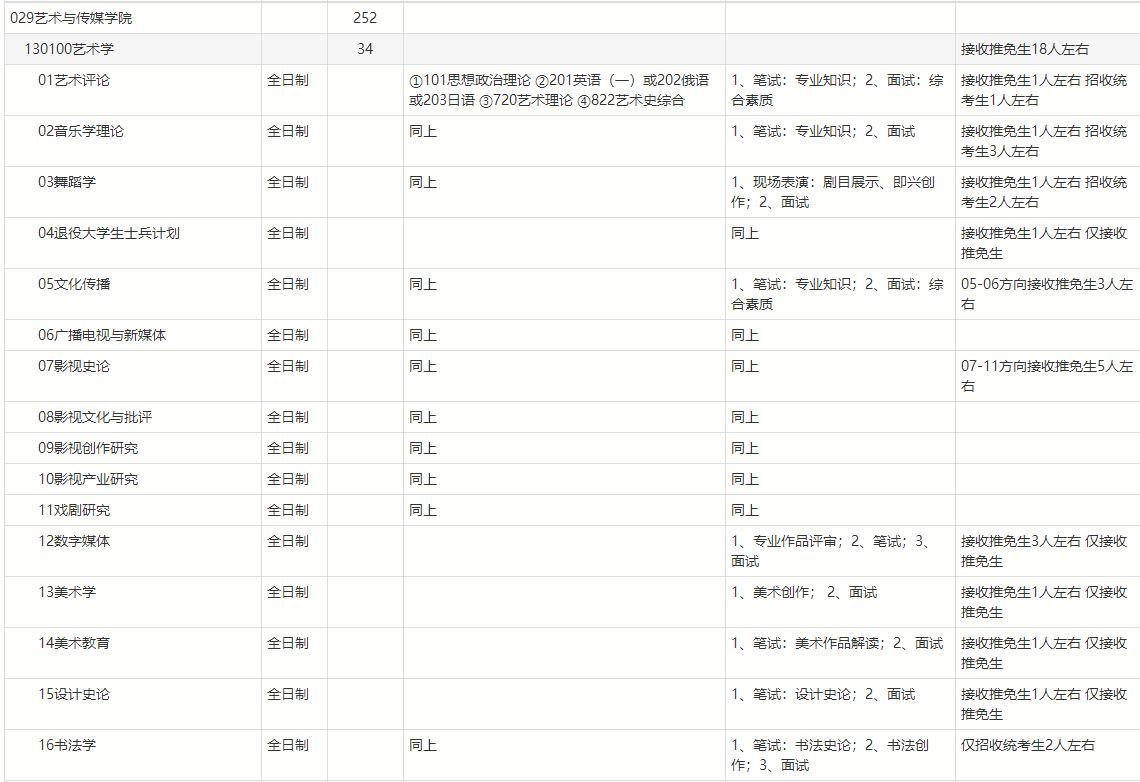Select the 12数字媒体 direction name
This screenshot has height=782, width=1140.
74,541
